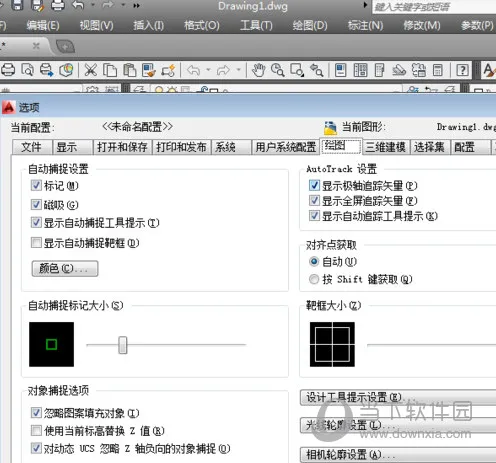This screenshot has height=463, width=496.
Task: Click the Zoom Previous icon
Action: tap(317, 70)
